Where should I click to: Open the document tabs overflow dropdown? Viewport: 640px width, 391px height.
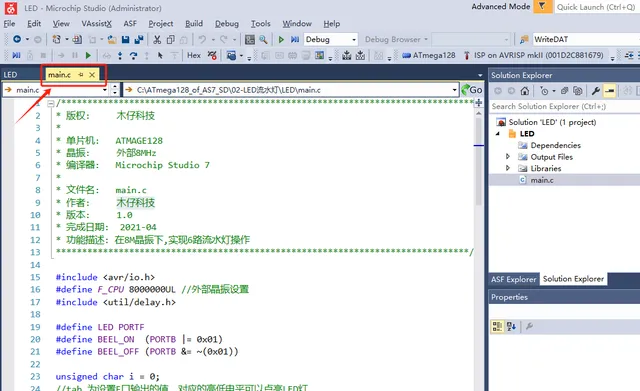click(480, 75)
